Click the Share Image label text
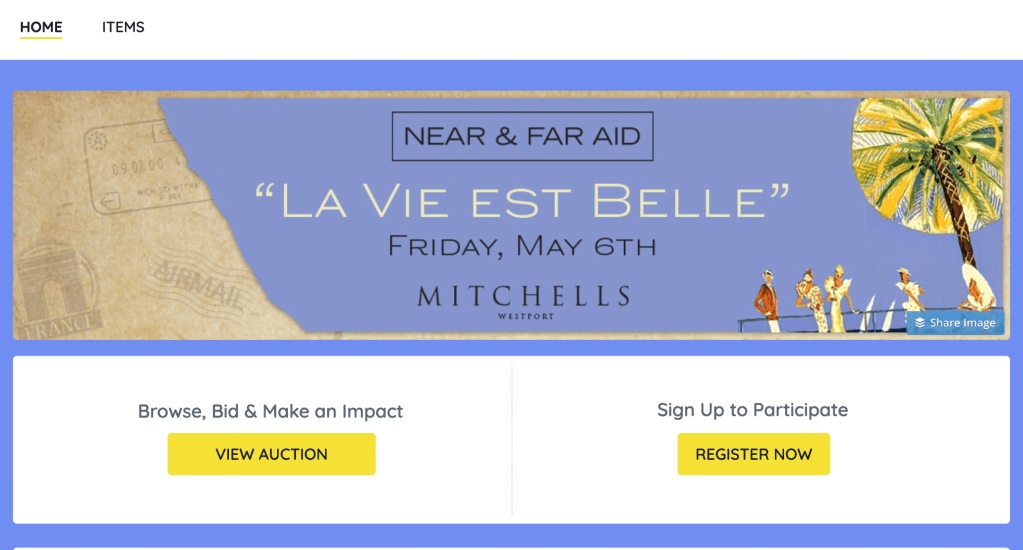 pos(962,323)
